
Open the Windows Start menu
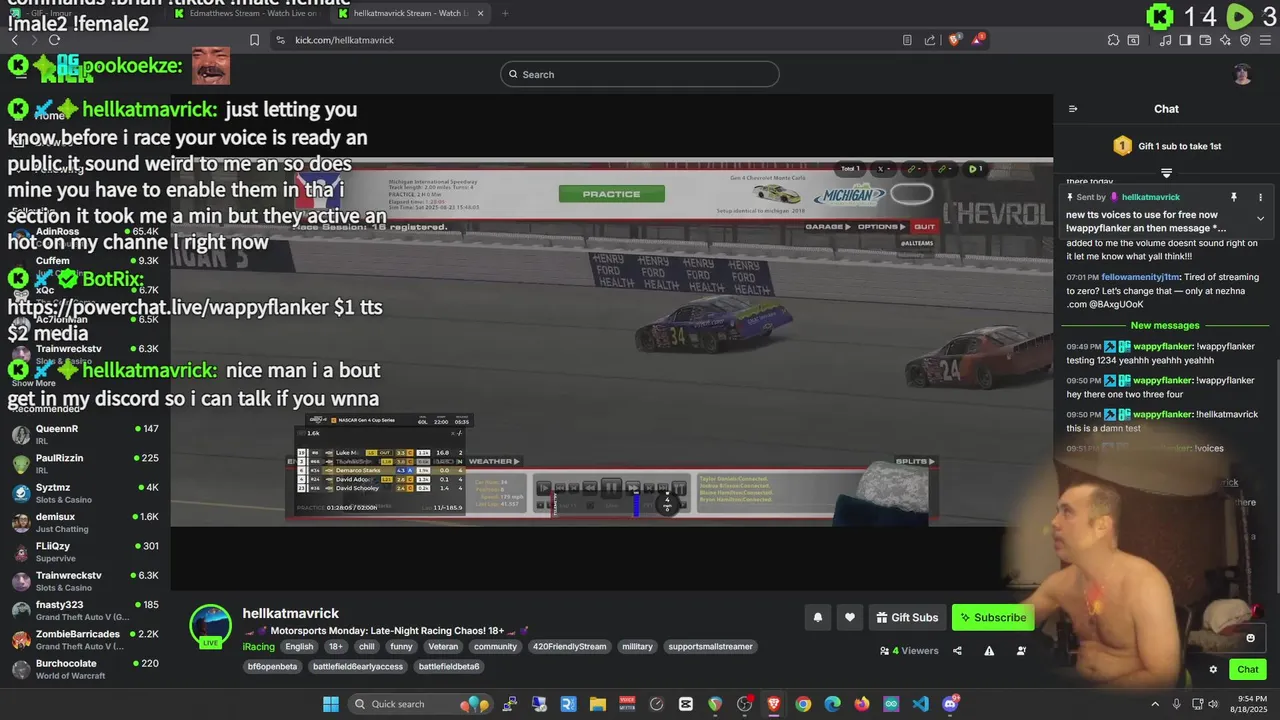tap(331, 704)
